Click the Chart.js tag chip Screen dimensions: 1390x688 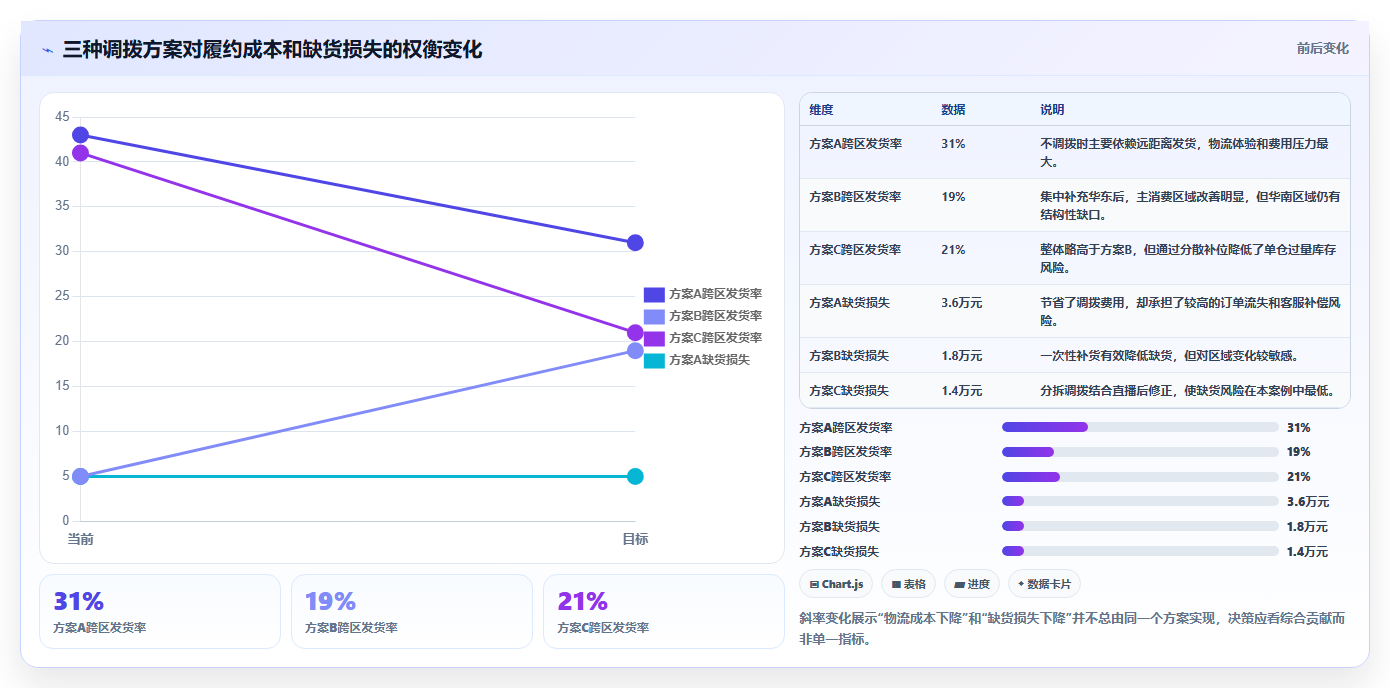pyautogui.click(x=836, y=584)
